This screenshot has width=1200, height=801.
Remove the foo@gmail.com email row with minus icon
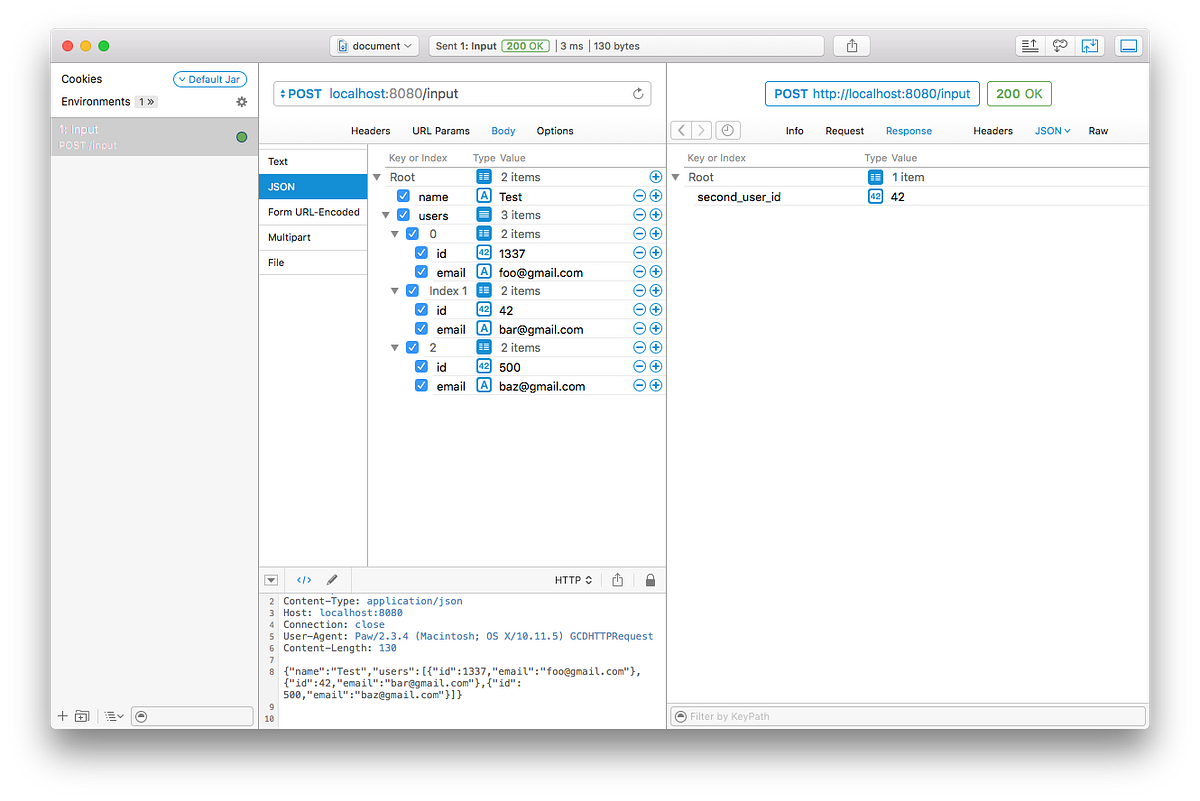[x=640, y=272]
